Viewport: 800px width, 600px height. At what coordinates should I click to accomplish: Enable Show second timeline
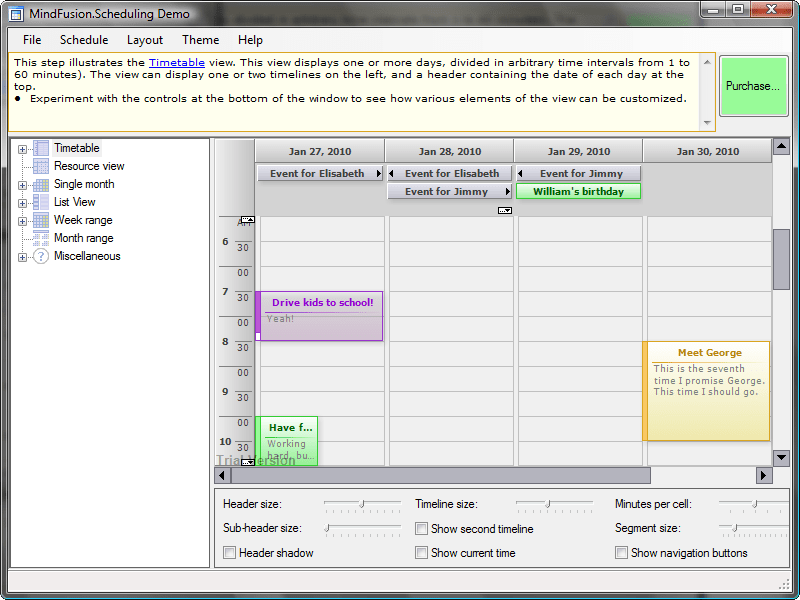[x=421, y=529]
